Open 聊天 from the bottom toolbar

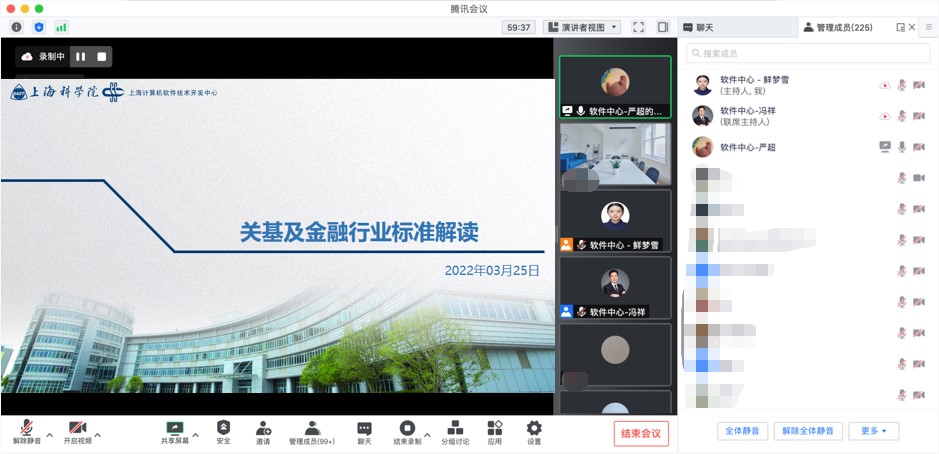point(364,432)
